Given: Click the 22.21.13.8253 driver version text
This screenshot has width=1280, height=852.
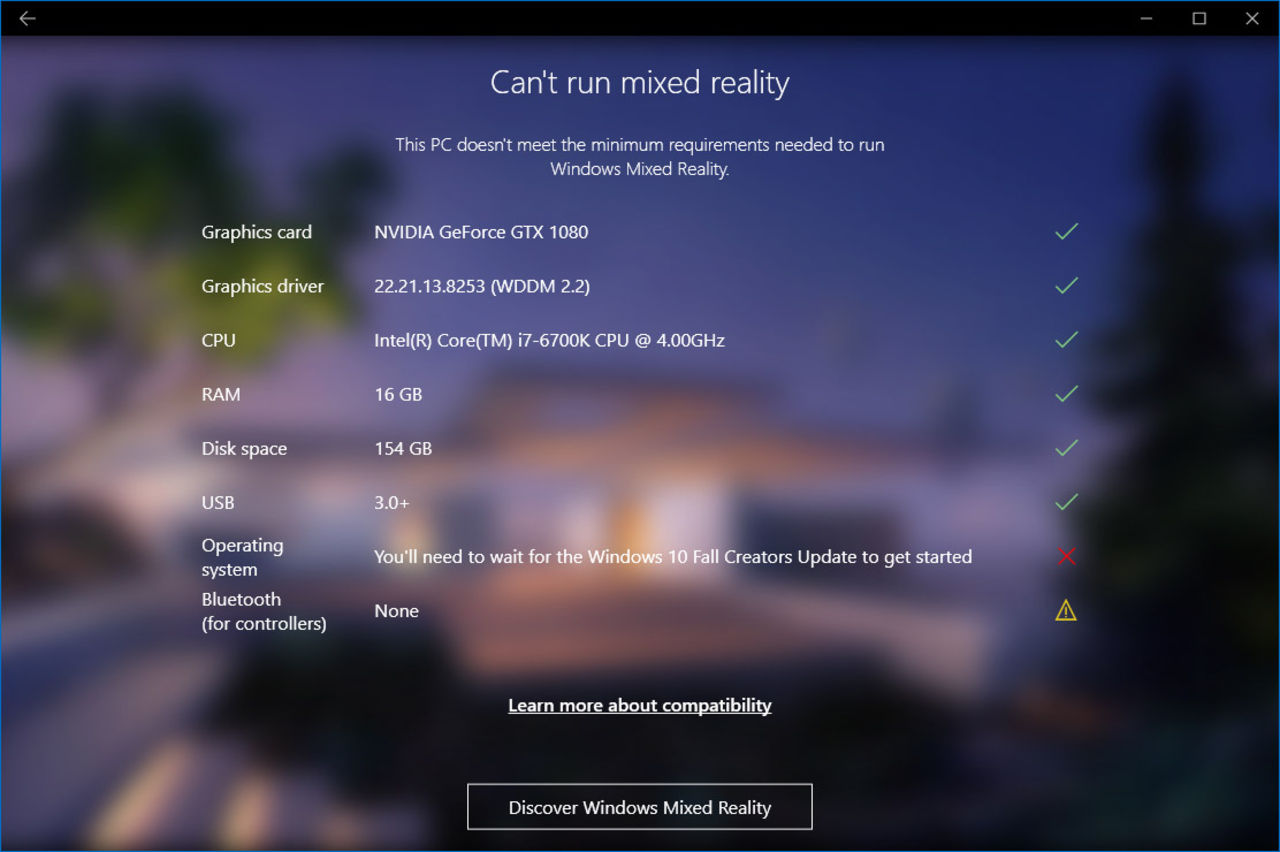Looking at the screenshot, I should (x=482, y=285).
